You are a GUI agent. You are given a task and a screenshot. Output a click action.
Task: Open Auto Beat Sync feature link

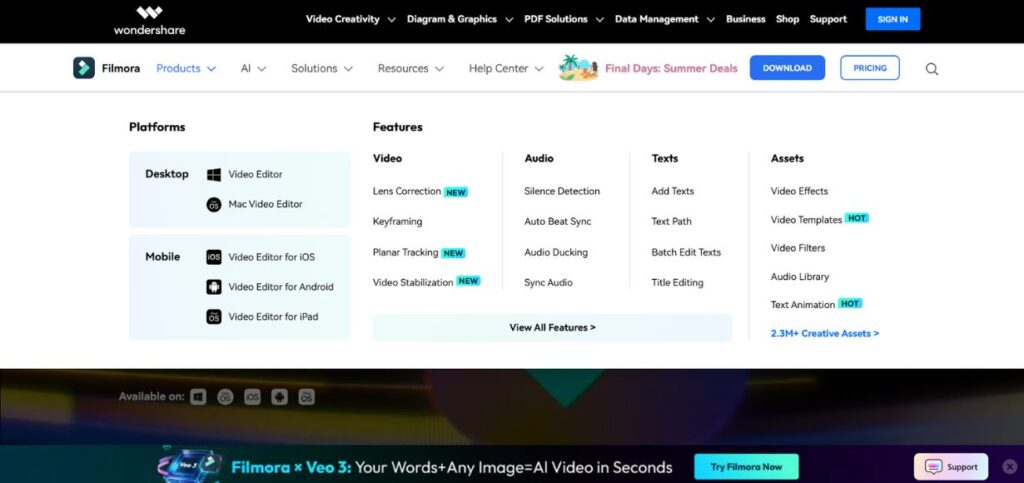point(558,221)
